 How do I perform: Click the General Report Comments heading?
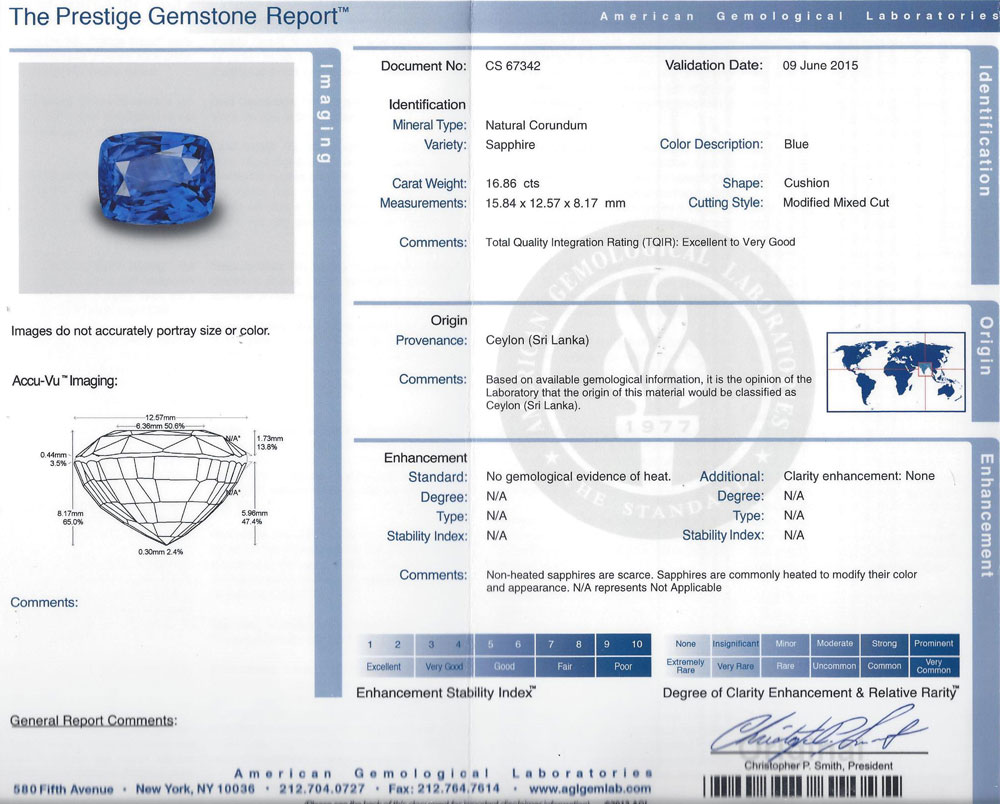[x=93, y=720]
